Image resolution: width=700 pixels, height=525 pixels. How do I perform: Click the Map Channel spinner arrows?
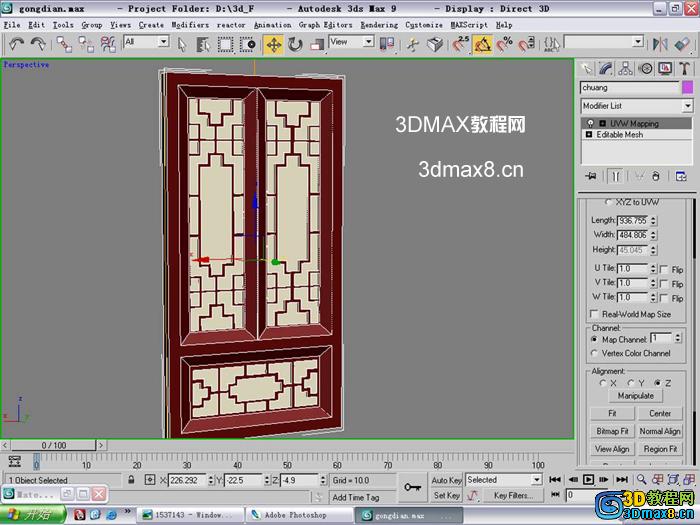678,338
